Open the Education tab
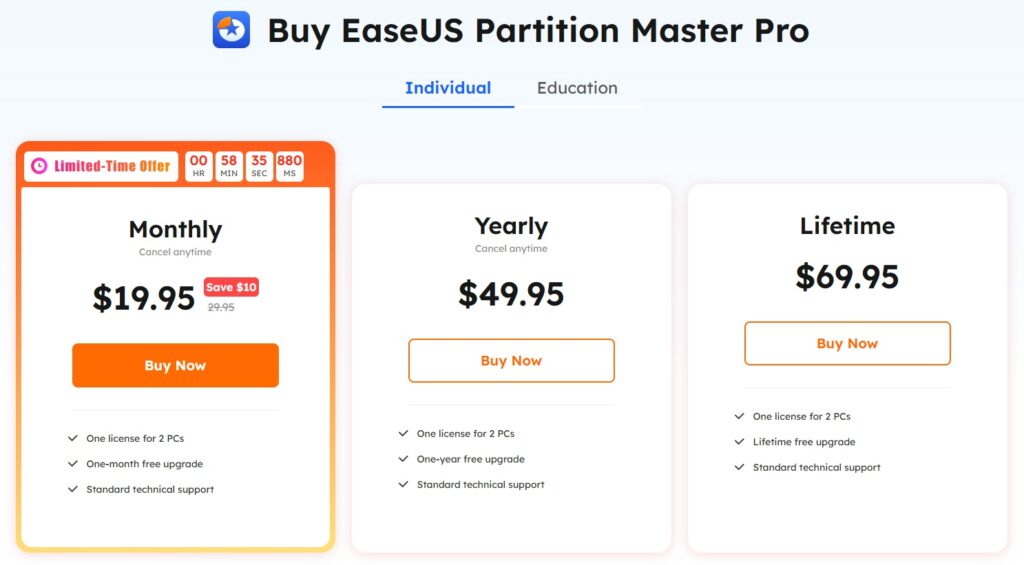This screenshot has width=1024, height=565. tap(577, 88)
